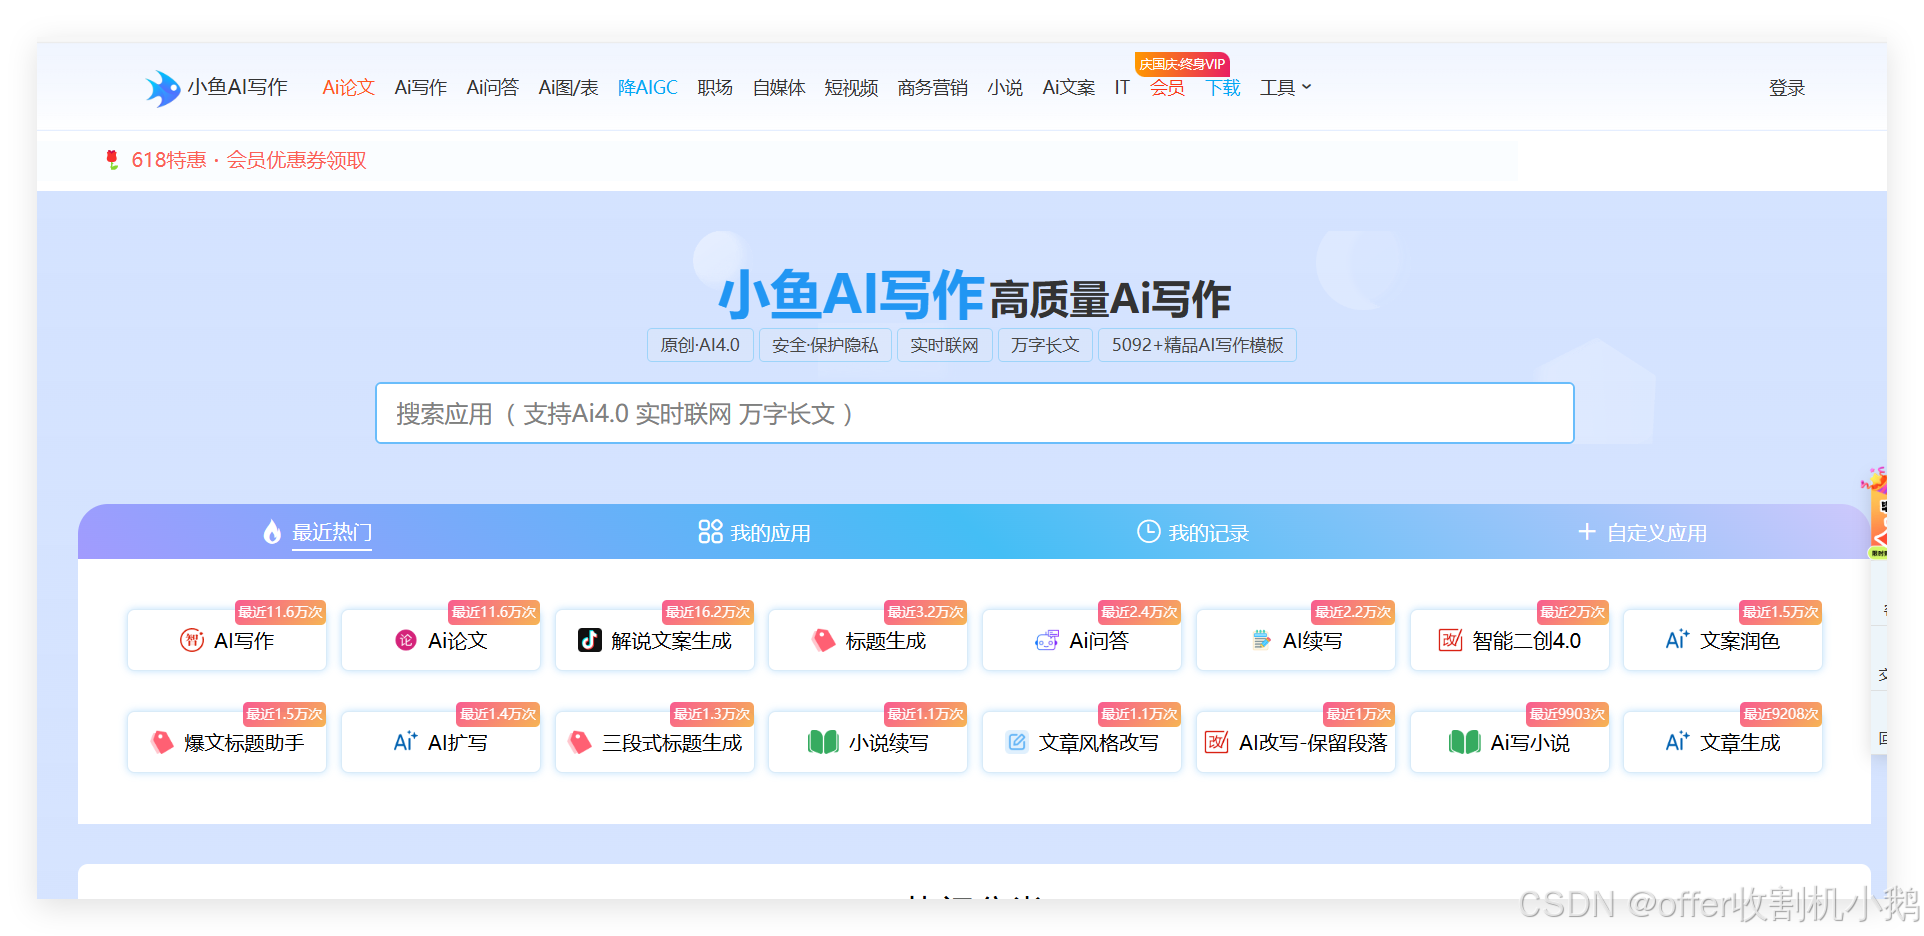This screenshot has width=1924, height=936.
Task: Click the 搜索应用 search input field
Action: [975, 413]
